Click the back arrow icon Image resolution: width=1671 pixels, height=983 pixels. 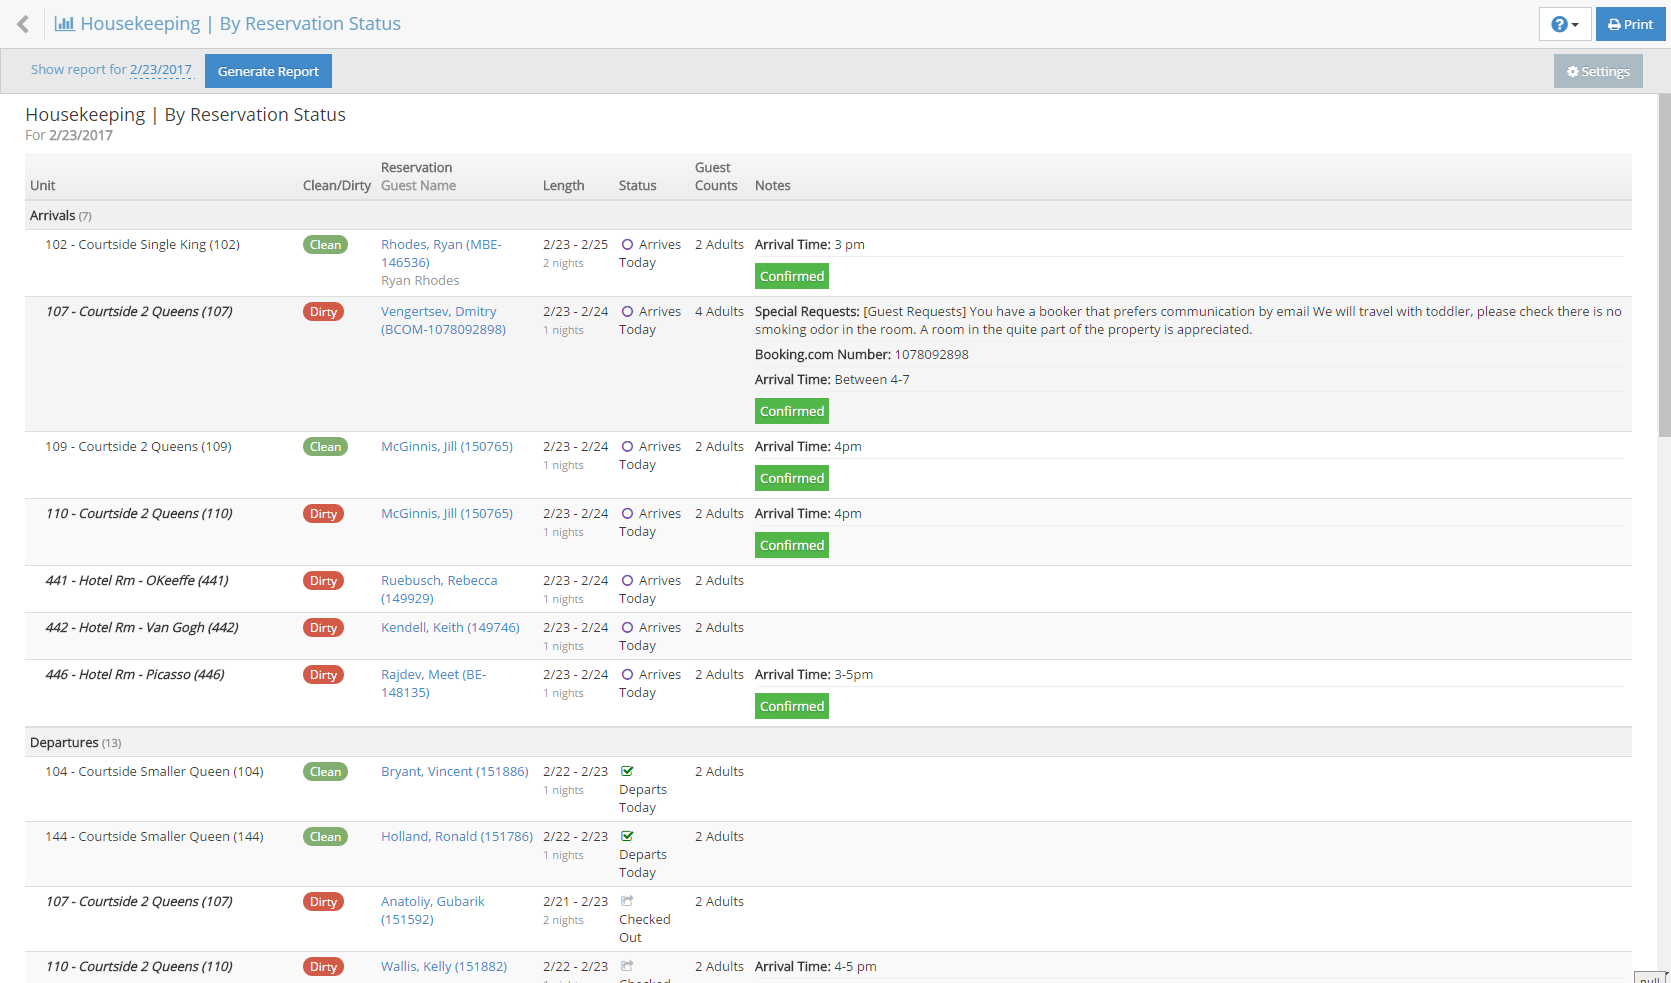coord(23,24)
